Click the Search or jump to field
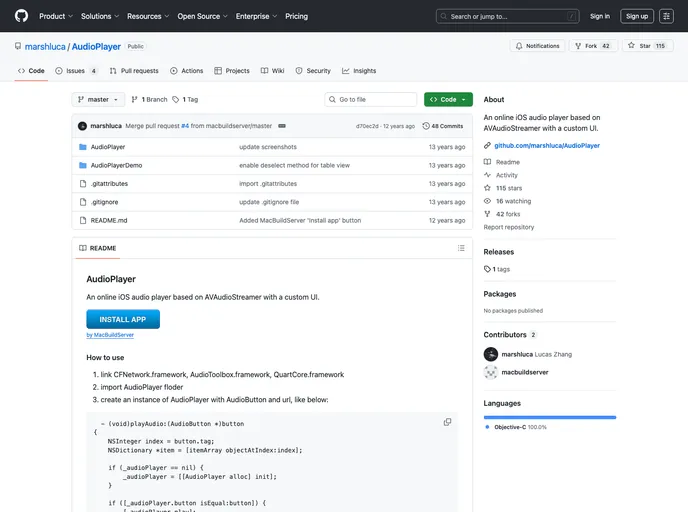Screen dimensions: 688x512 507,16
